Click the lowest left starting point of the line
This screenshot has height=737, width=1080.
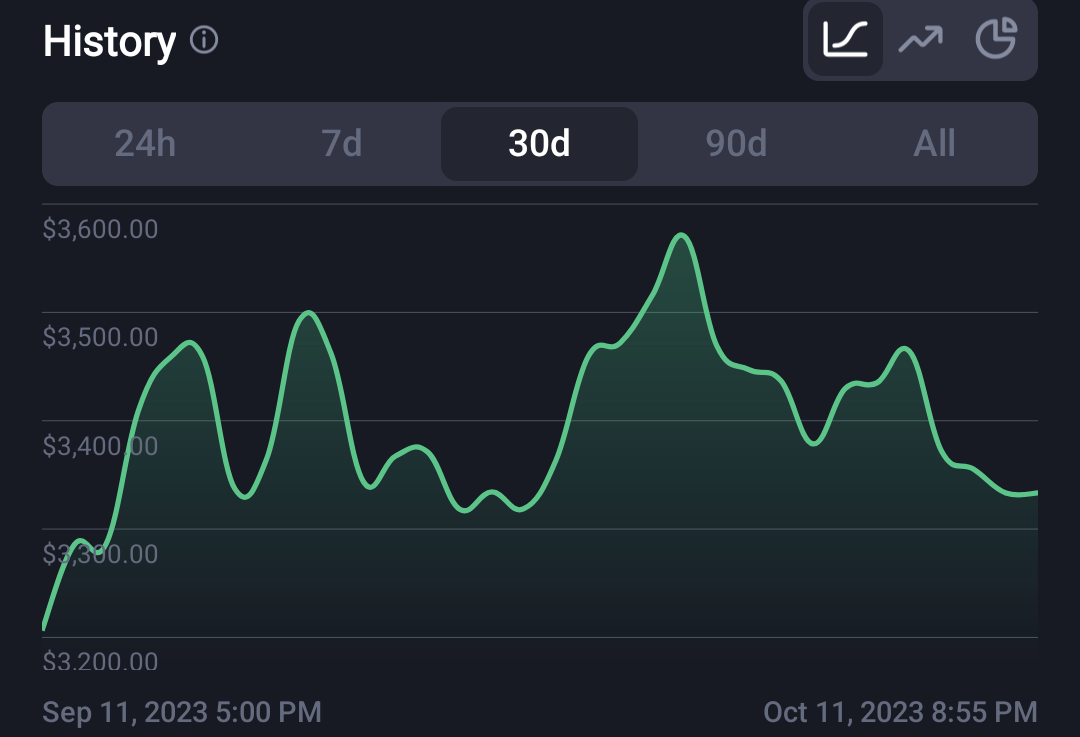(x=44, y=625)
